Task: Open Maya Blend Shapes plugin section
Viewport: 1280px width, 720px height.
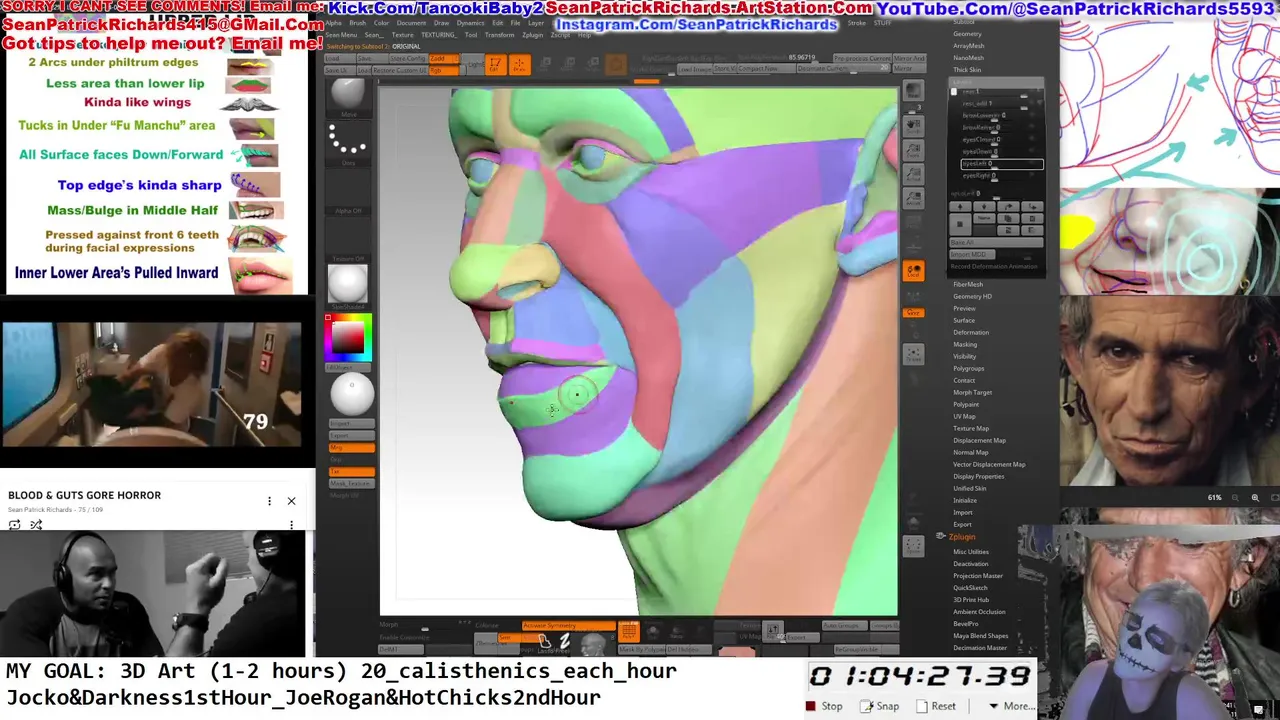Action: (x=981, y=636)
